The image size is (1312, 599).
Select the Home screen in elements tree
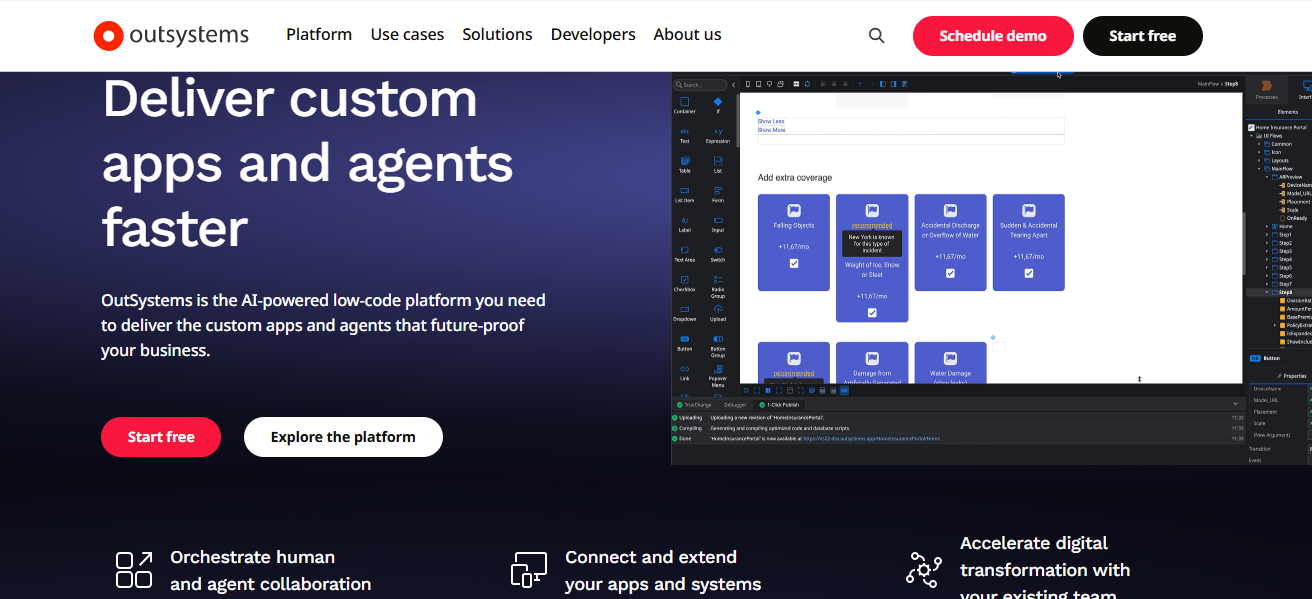[x=1283, y=226]
